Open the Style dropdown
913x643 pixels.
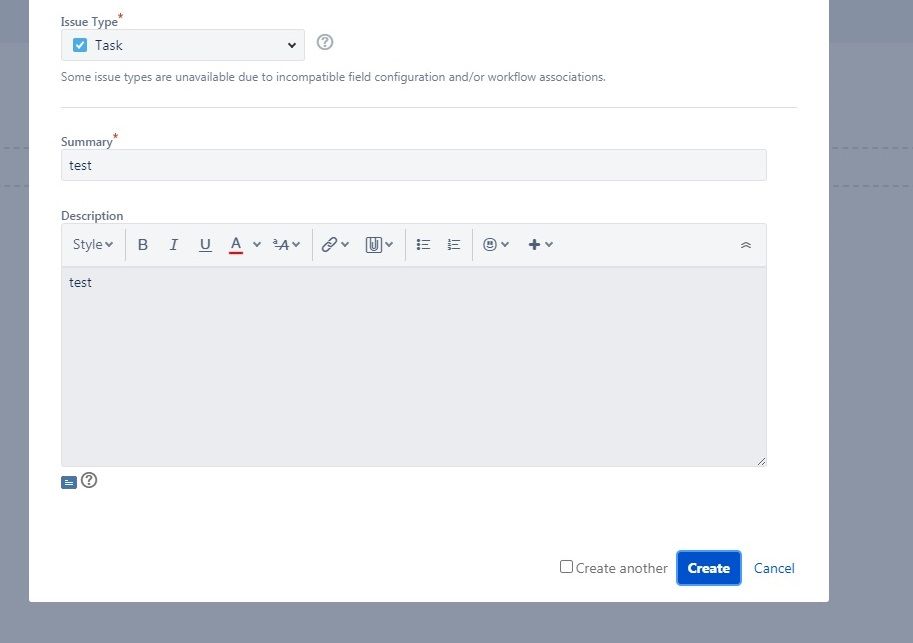pos(93,245)
